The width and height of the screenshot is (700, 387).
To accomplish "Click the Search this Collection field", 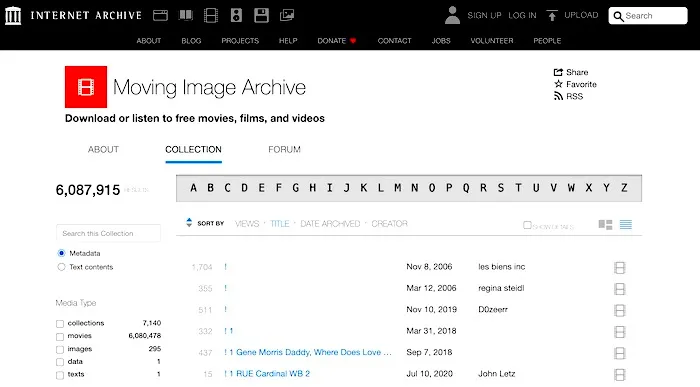I will (x=108, y=233).
